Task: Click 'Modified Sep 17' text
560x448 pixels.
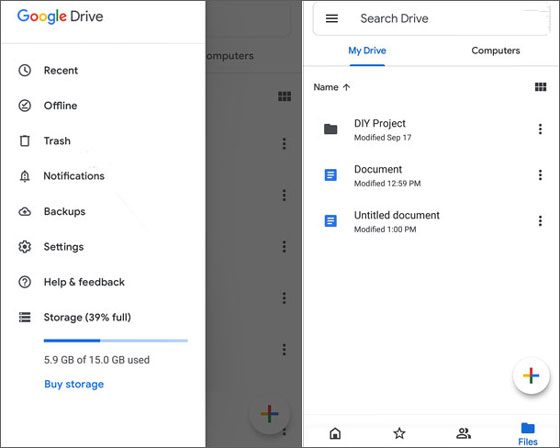Action: (382, 138)
